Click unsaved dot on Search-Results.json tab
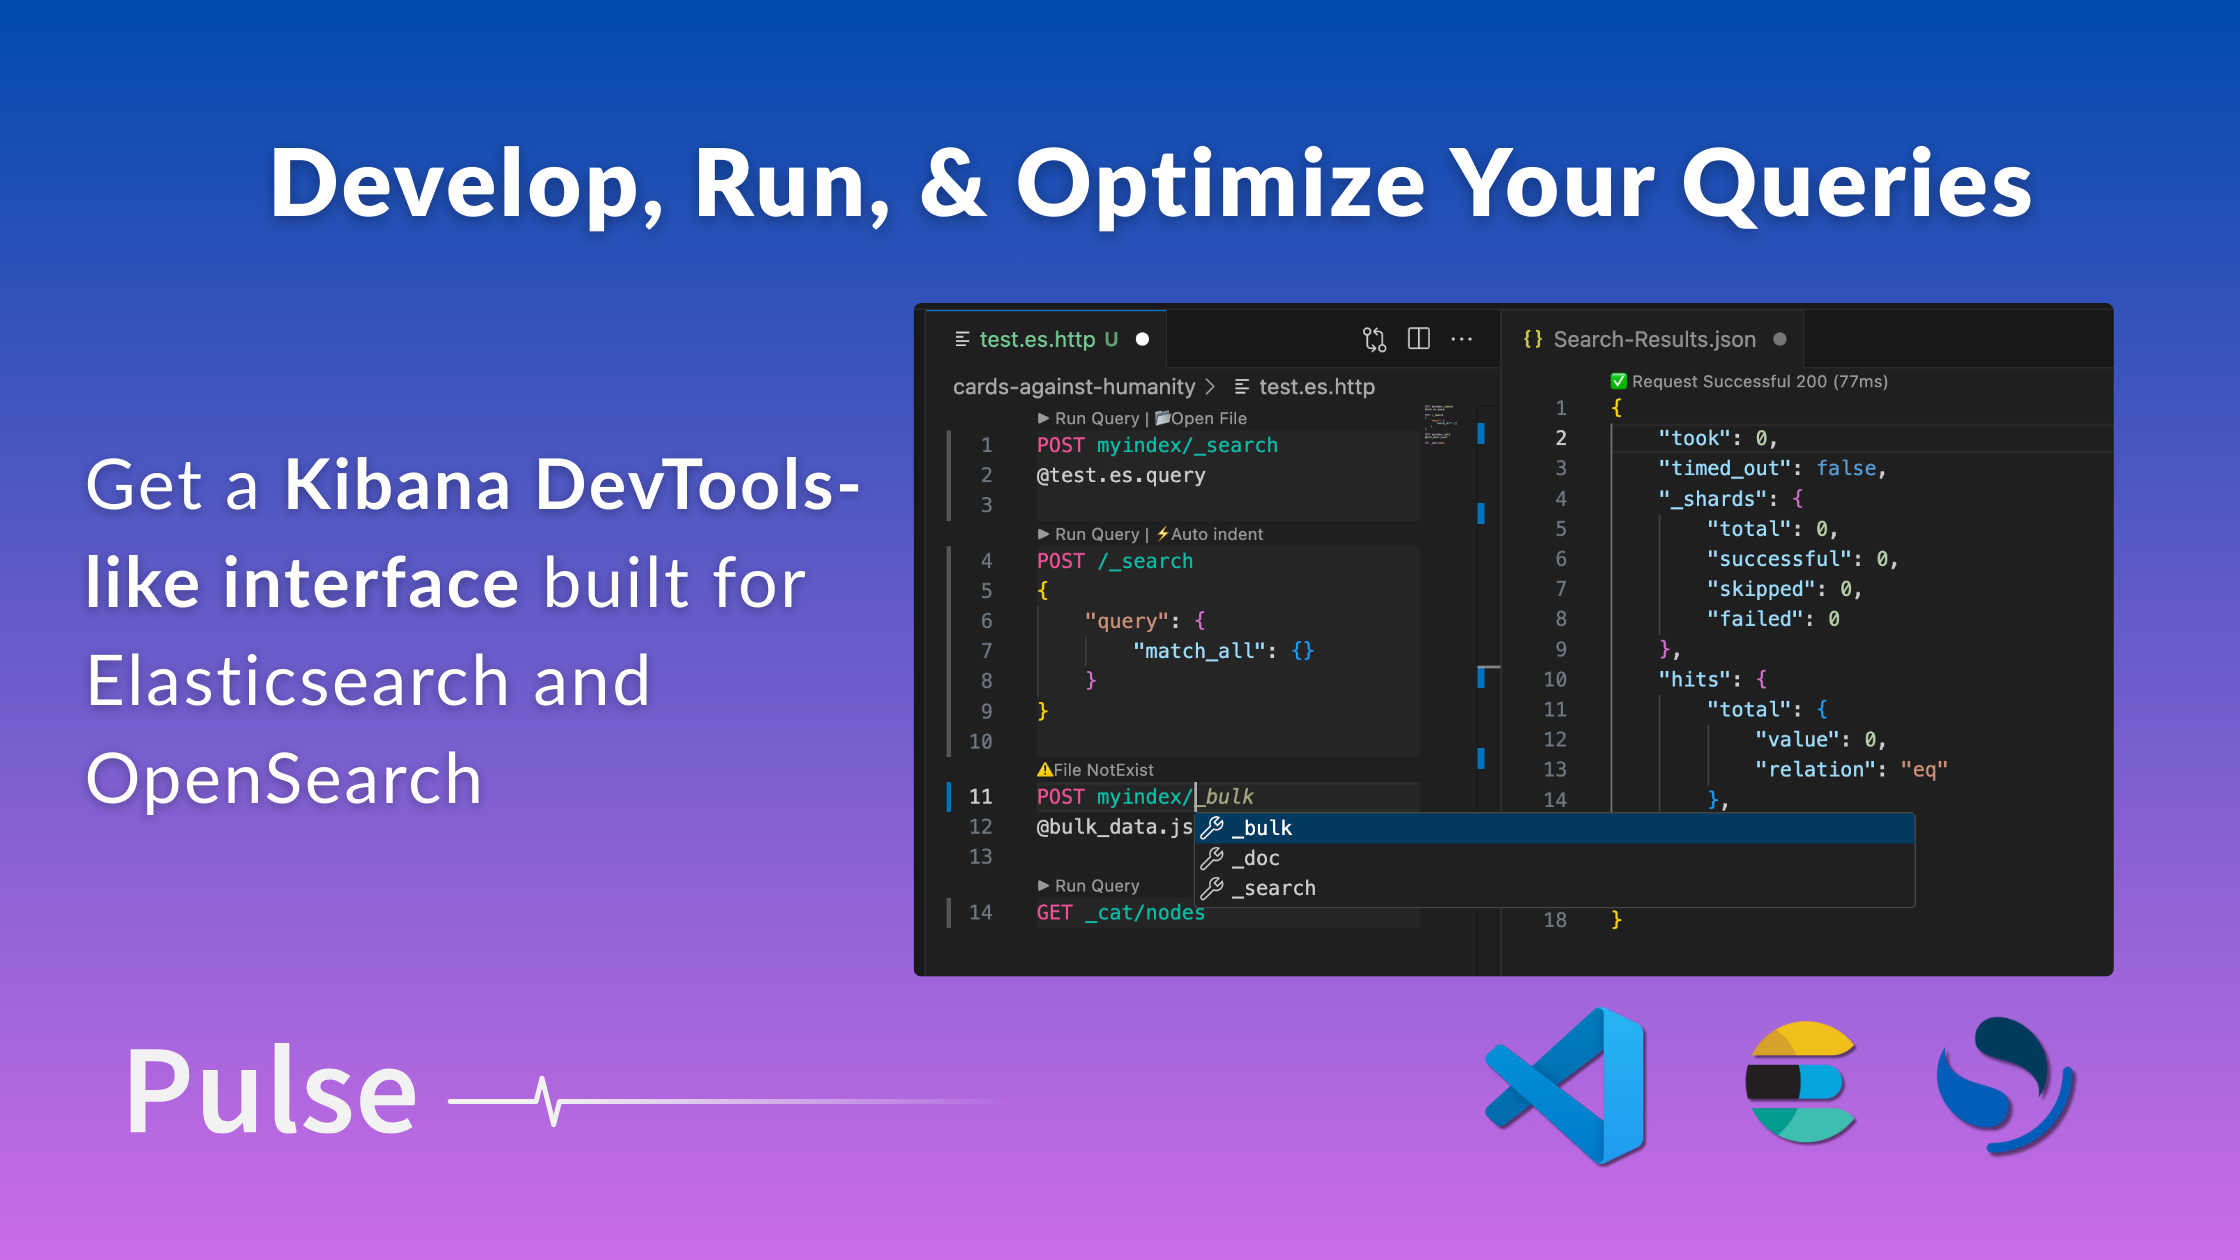 1780,339
